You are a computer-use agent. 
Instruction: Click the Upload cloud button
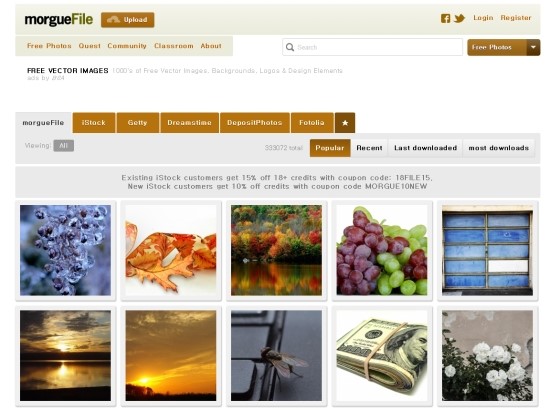point(128,20)
